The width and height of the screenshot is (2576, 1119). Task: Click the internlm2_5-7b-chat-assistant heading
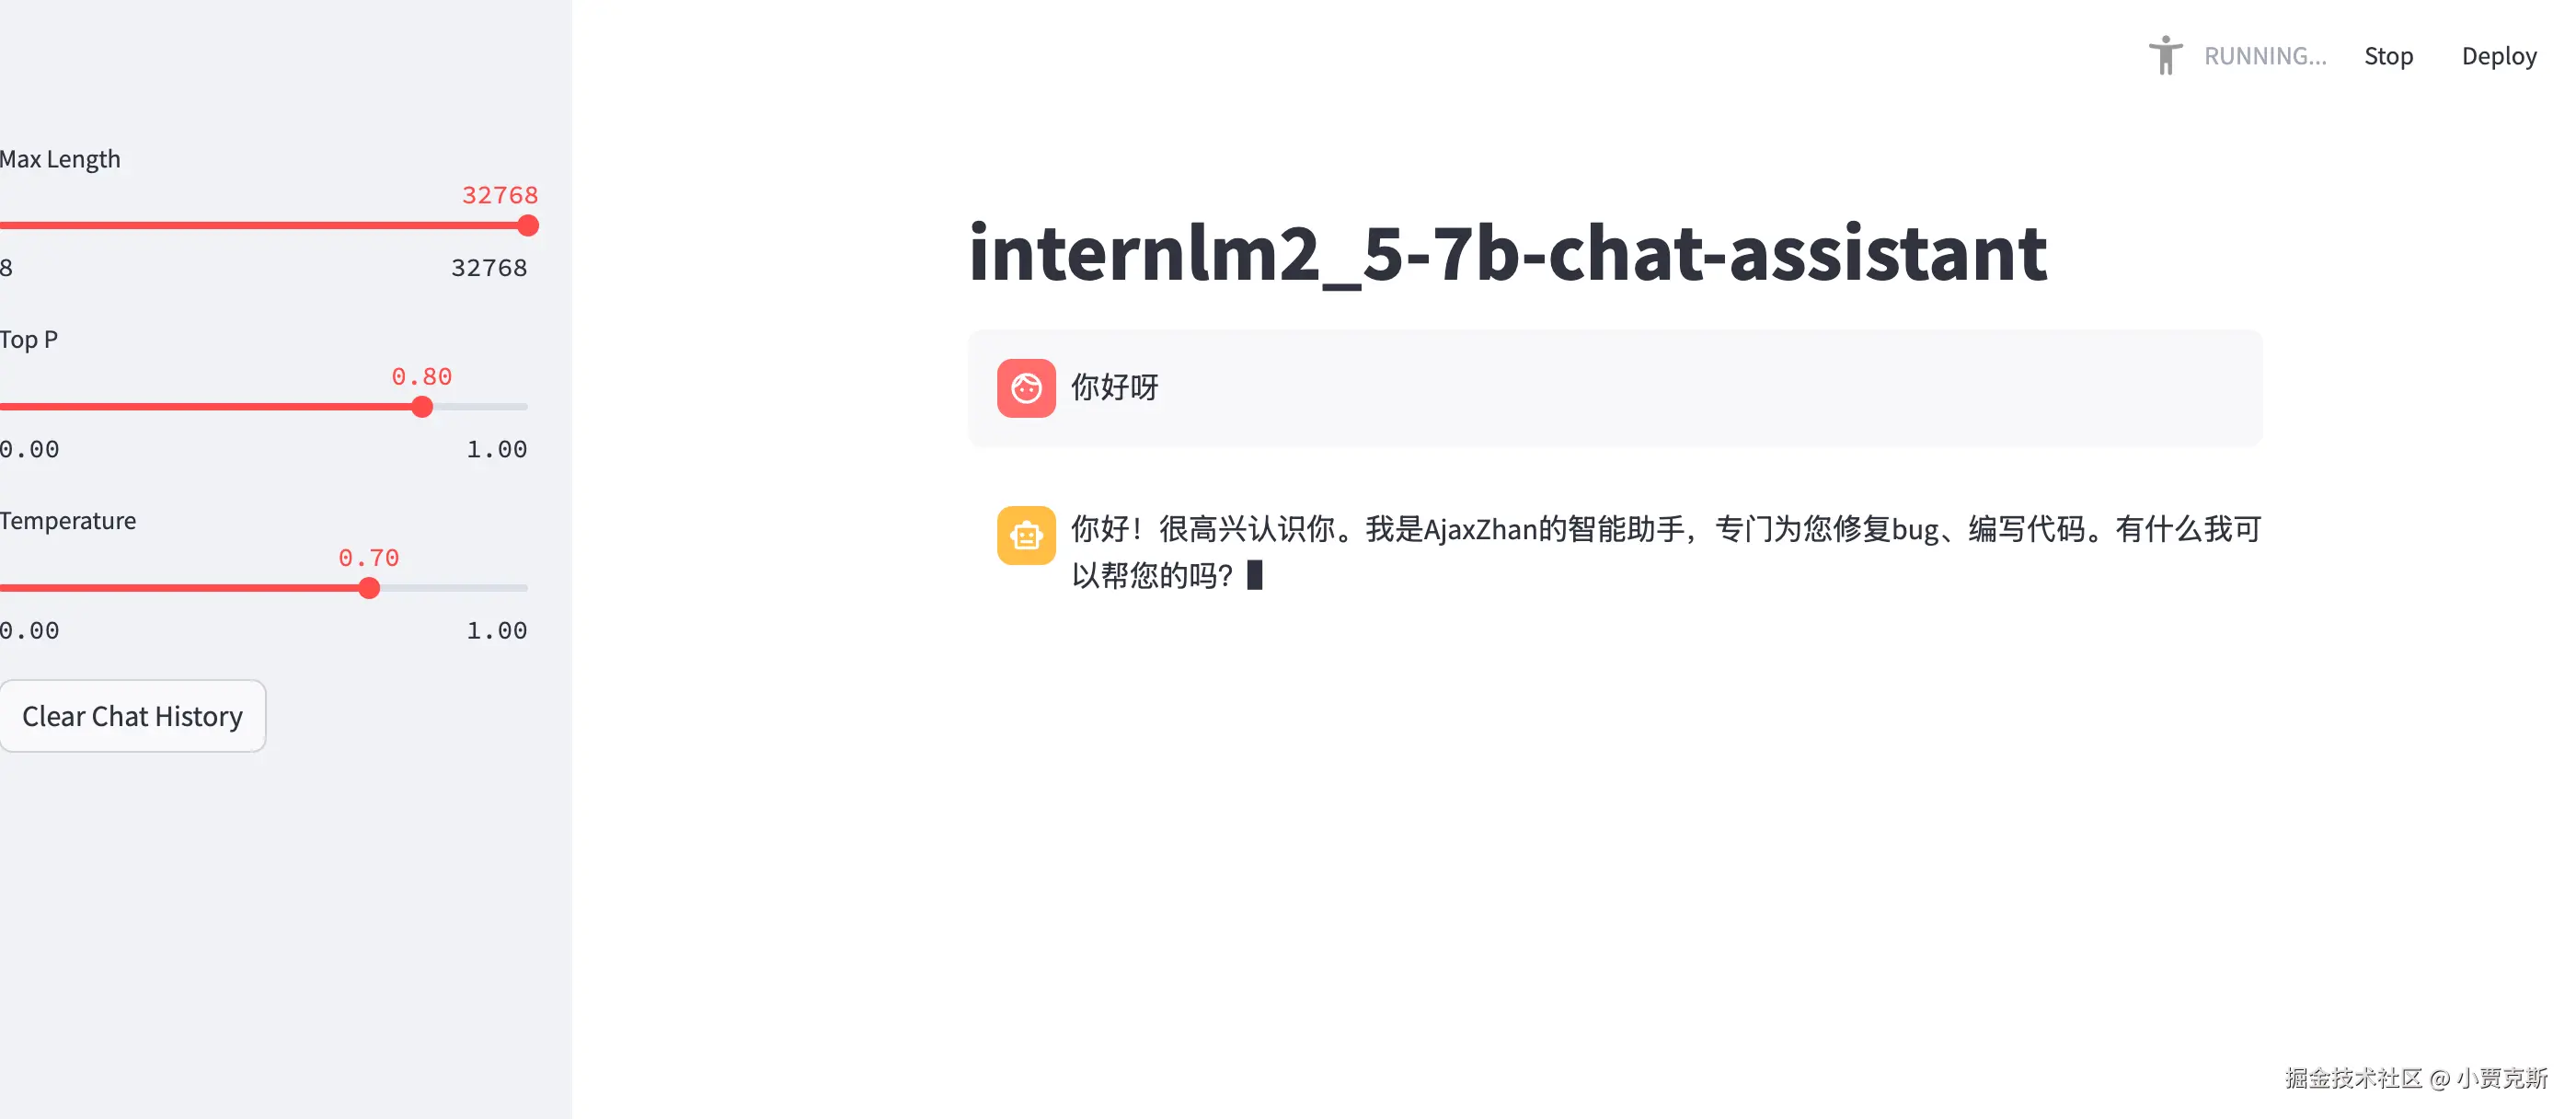tap(1507, 253)
